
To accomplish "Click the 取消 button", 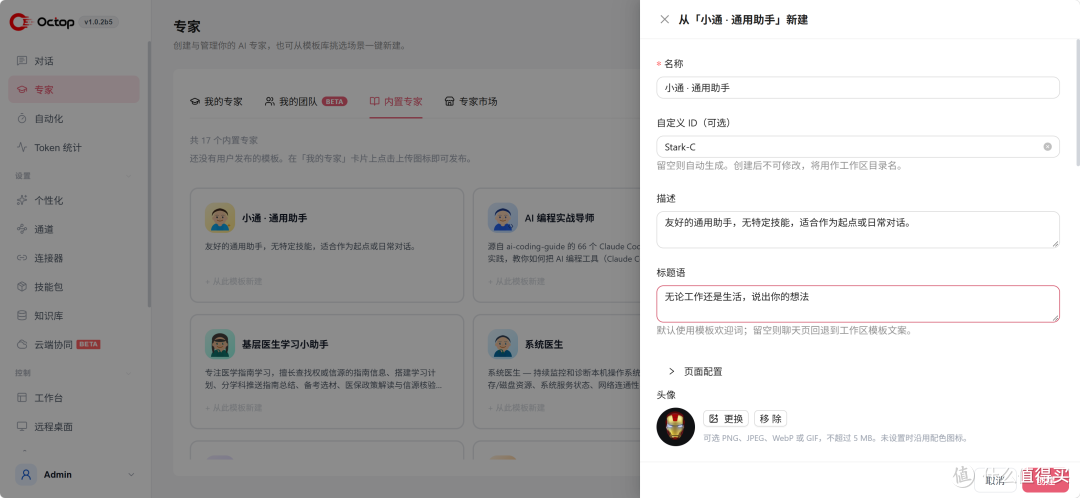I will click(x=995, y=480).
